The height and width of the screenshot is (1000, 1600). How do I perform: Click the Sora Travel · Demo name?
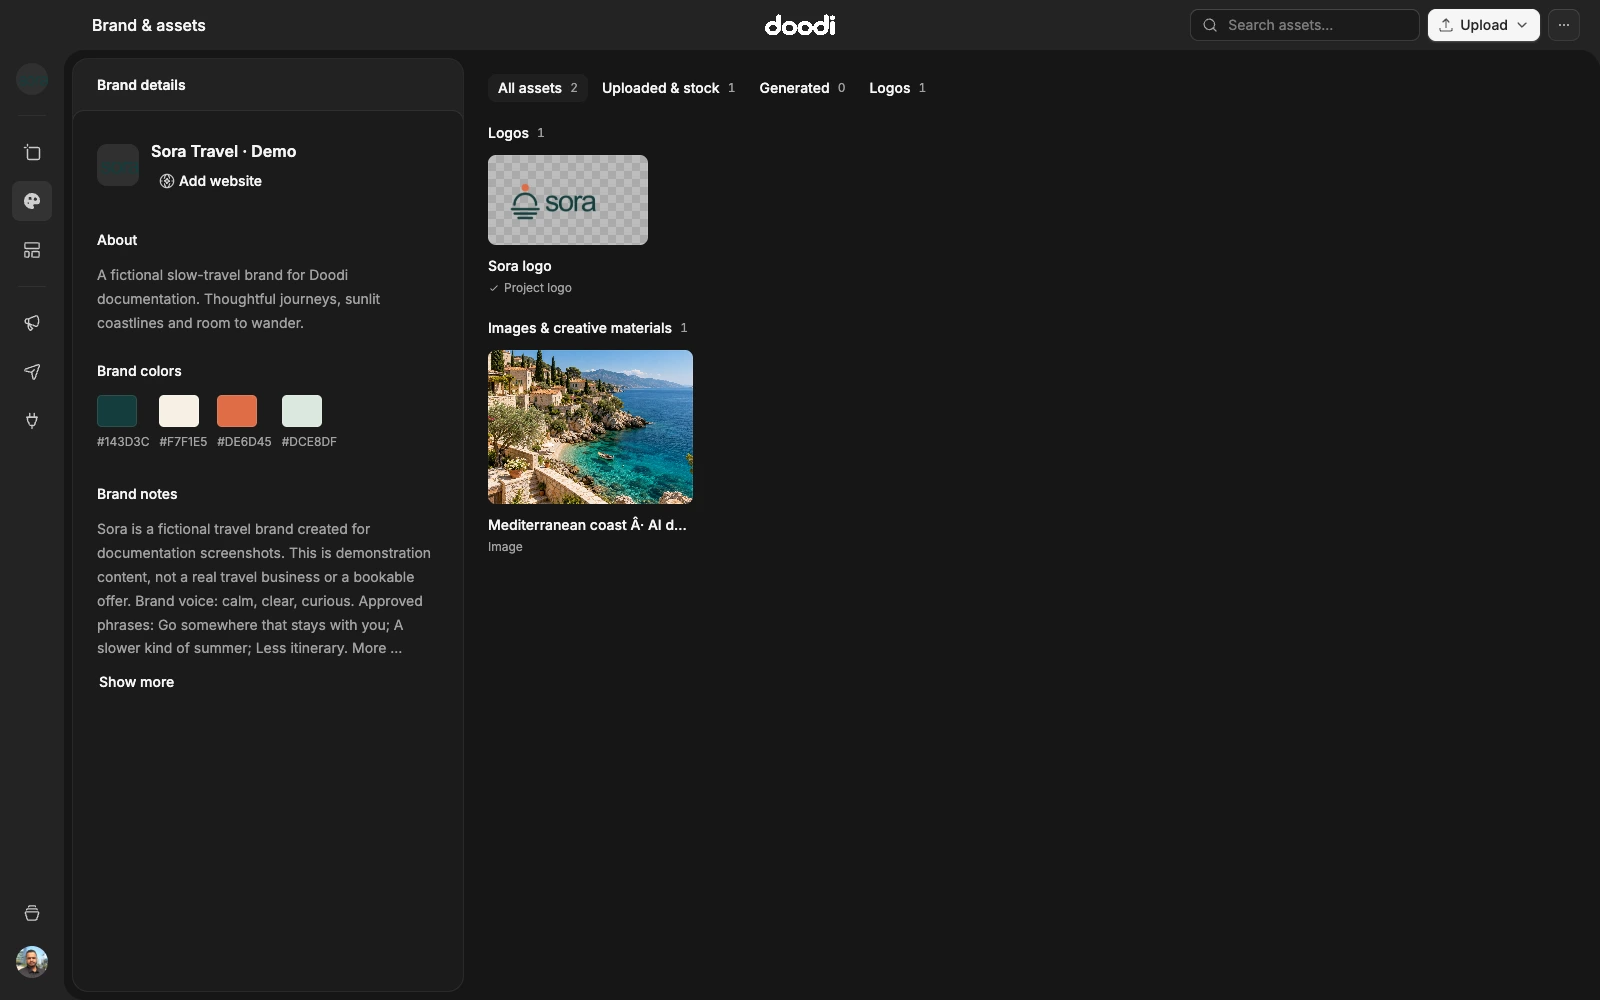tap(224, 151)
